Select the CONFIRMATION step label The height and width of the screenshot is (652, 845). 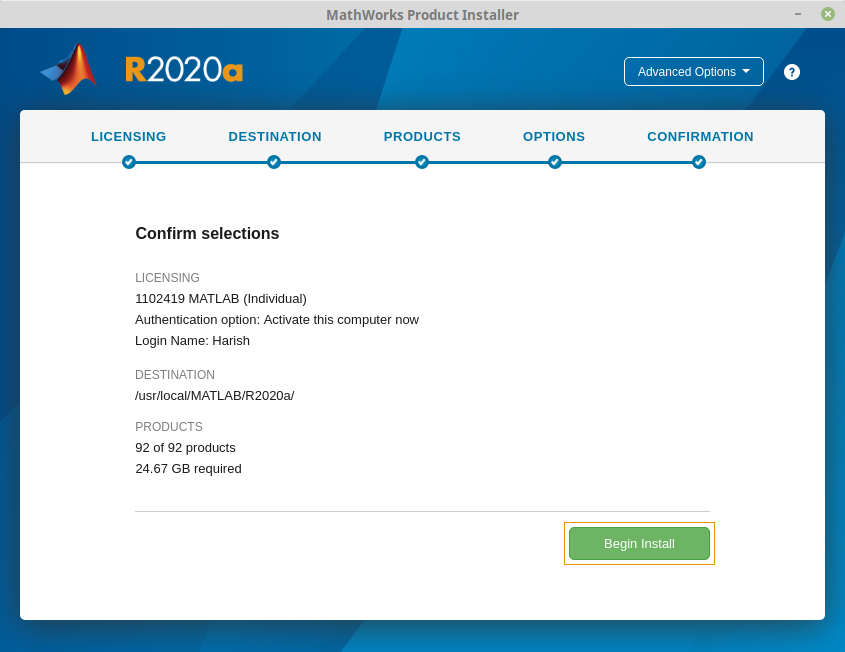click(700, 137)
